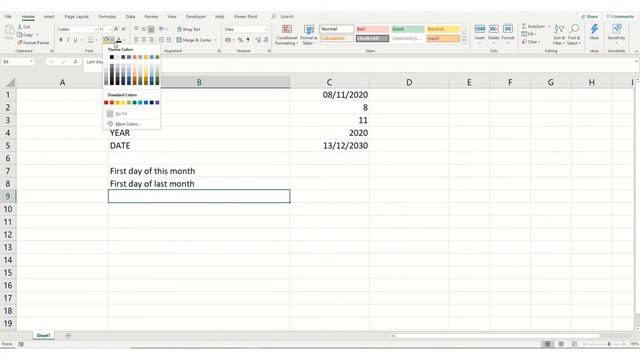Viewport: 640px width, 360px height.
Task: Open the Borders icon in the Font group
Action: (x=91, y=40)
